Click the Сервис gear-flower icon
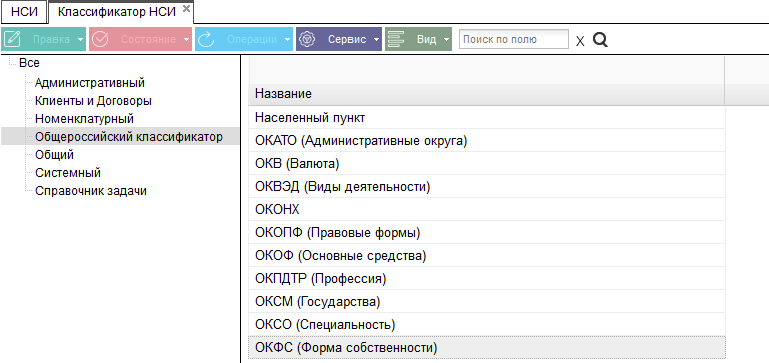The width and height of the screenshot is (769, 363). tap(307, 39)
